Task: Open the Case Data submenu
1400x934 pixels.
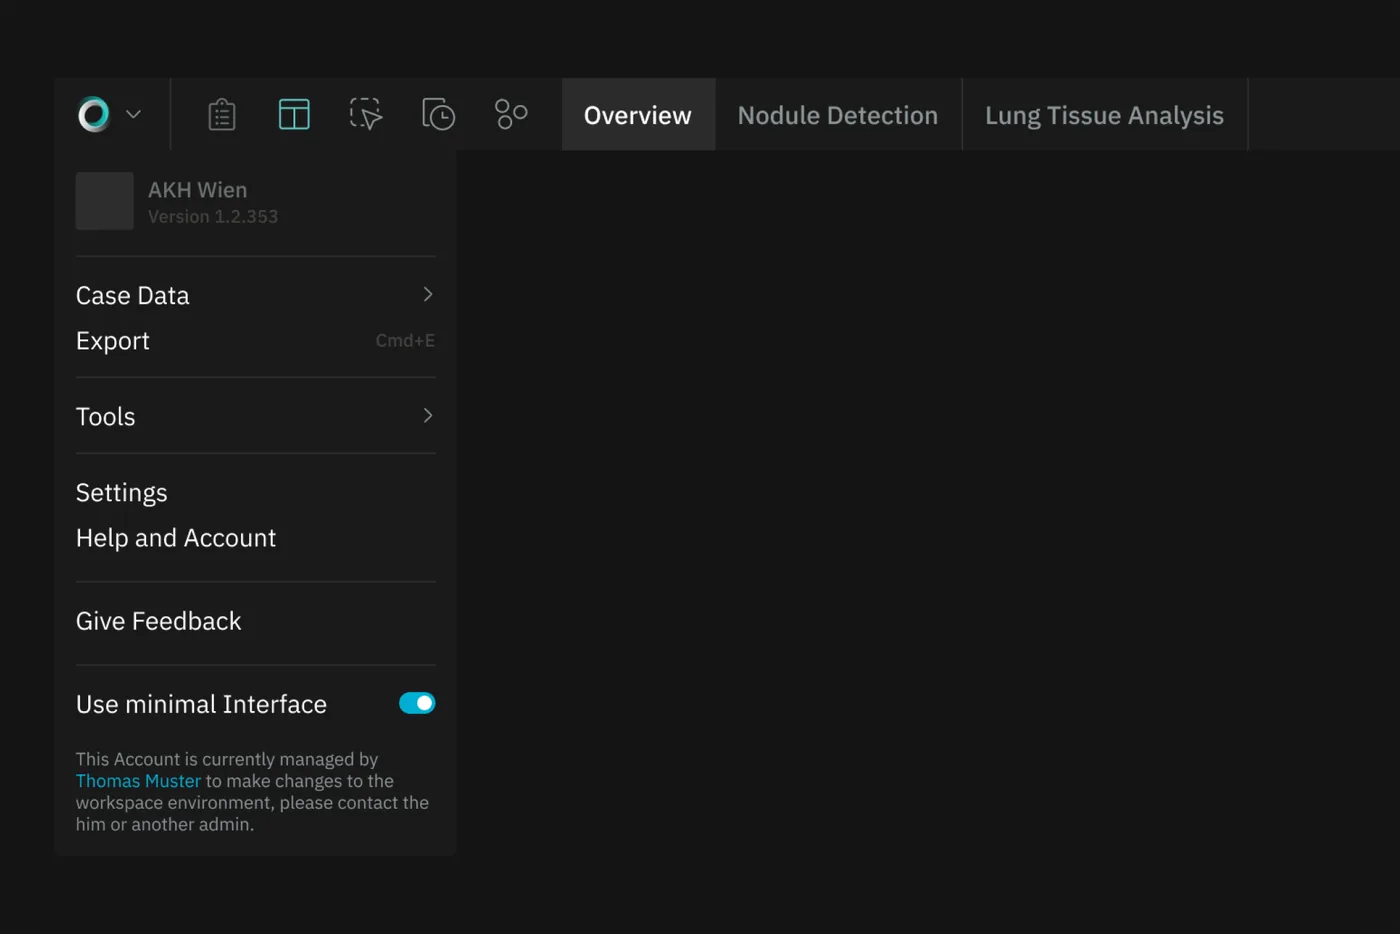Action: tap(255, 295)
